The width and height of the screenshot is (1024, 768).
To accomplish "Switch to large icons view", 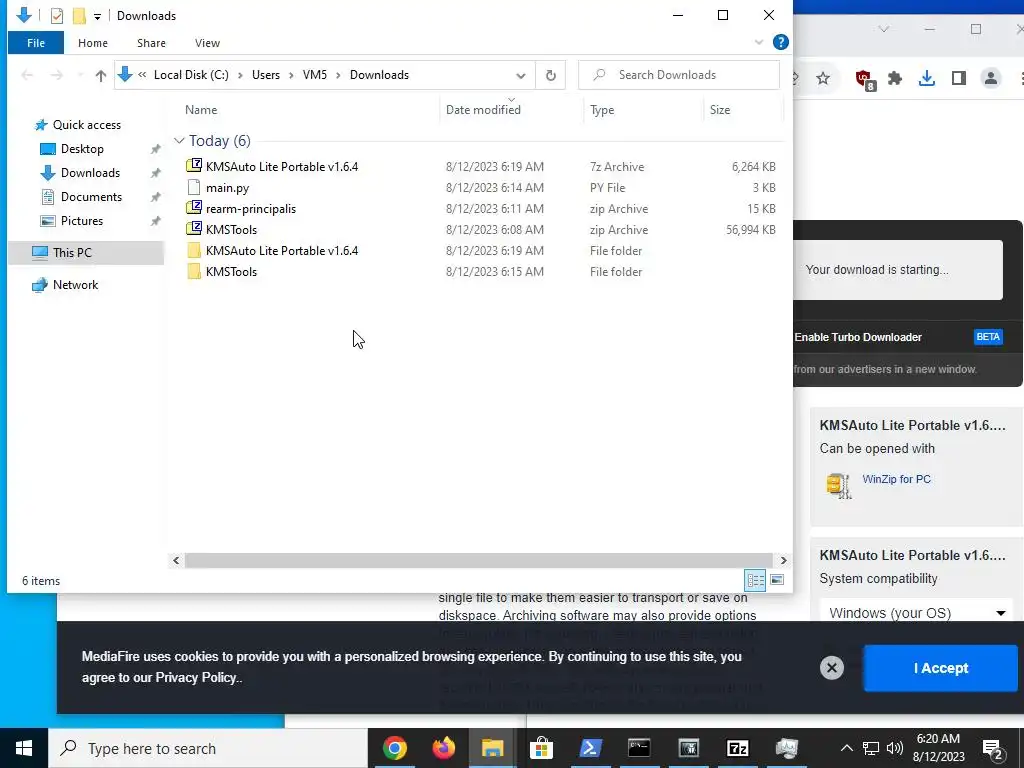I will pos(776,580).
